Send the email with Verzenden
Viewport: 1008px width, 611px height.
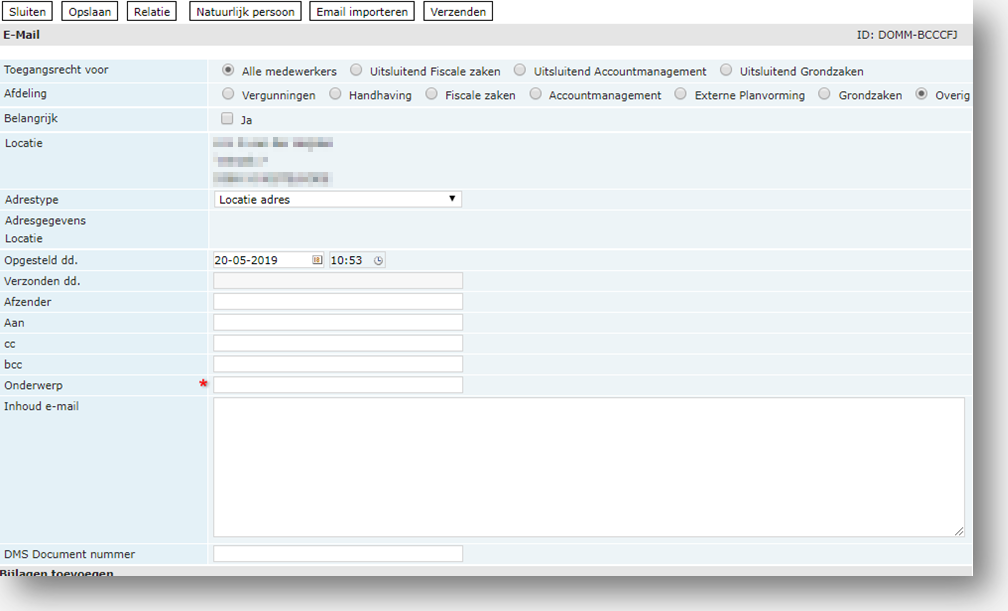[458, 12]
